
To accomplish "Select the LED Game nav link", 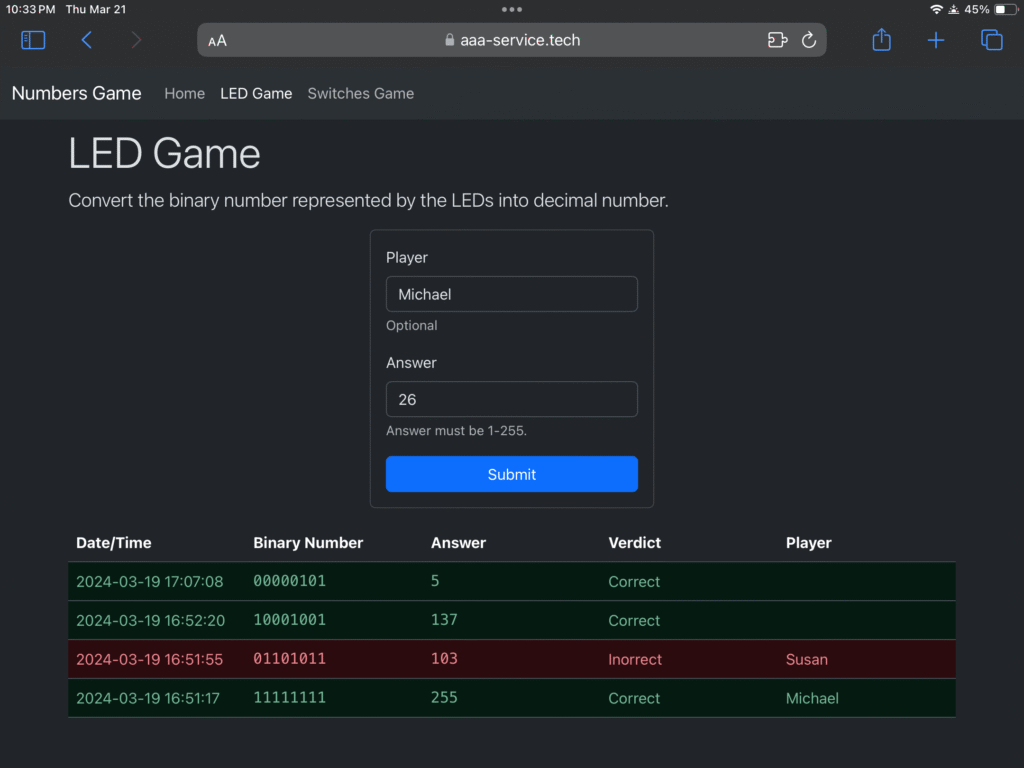I will pyautogui.click(x=256, y=93).
